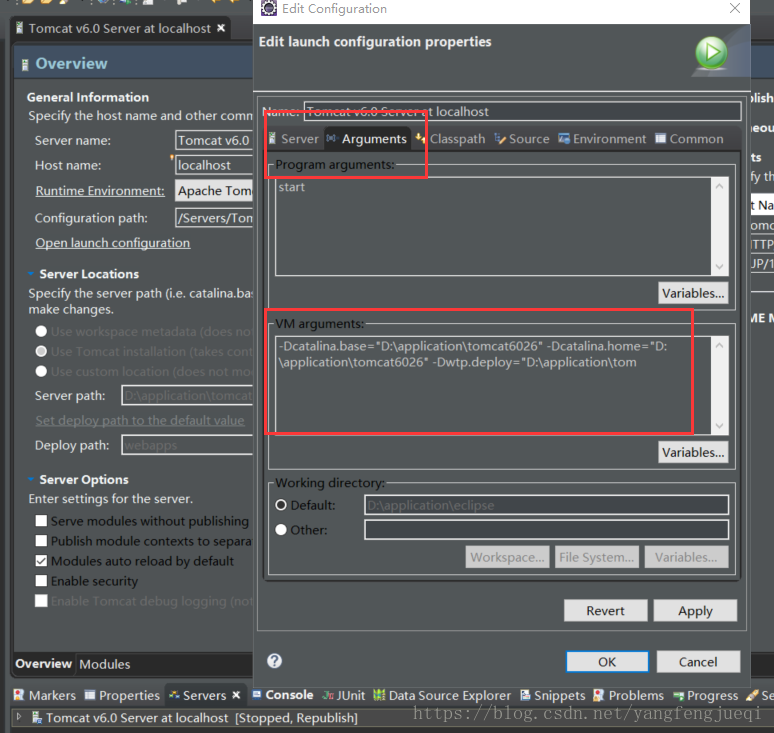
Task: Click VM arguments scrollbar up arrow
Action: 719,345
